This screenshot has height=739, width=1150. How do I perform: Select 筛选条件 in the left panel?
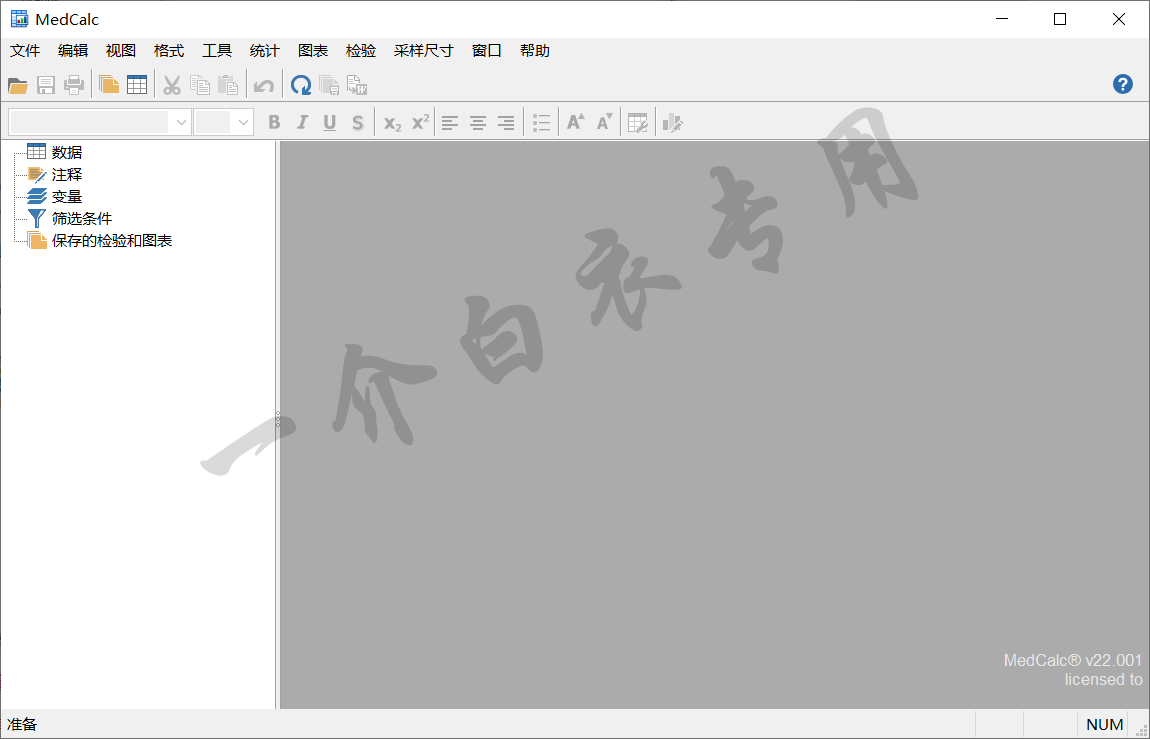coord(81,219)
